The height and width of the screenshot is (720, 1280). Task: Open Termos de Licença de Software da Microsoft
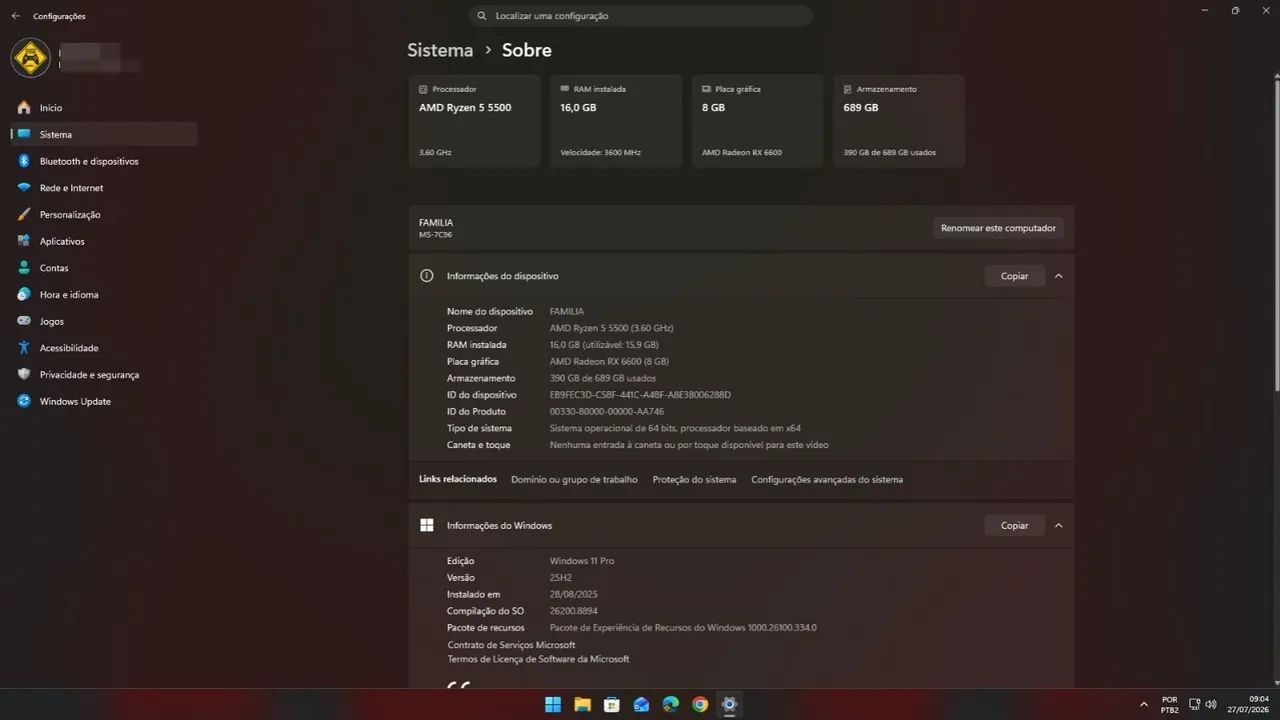pos(538,659)
